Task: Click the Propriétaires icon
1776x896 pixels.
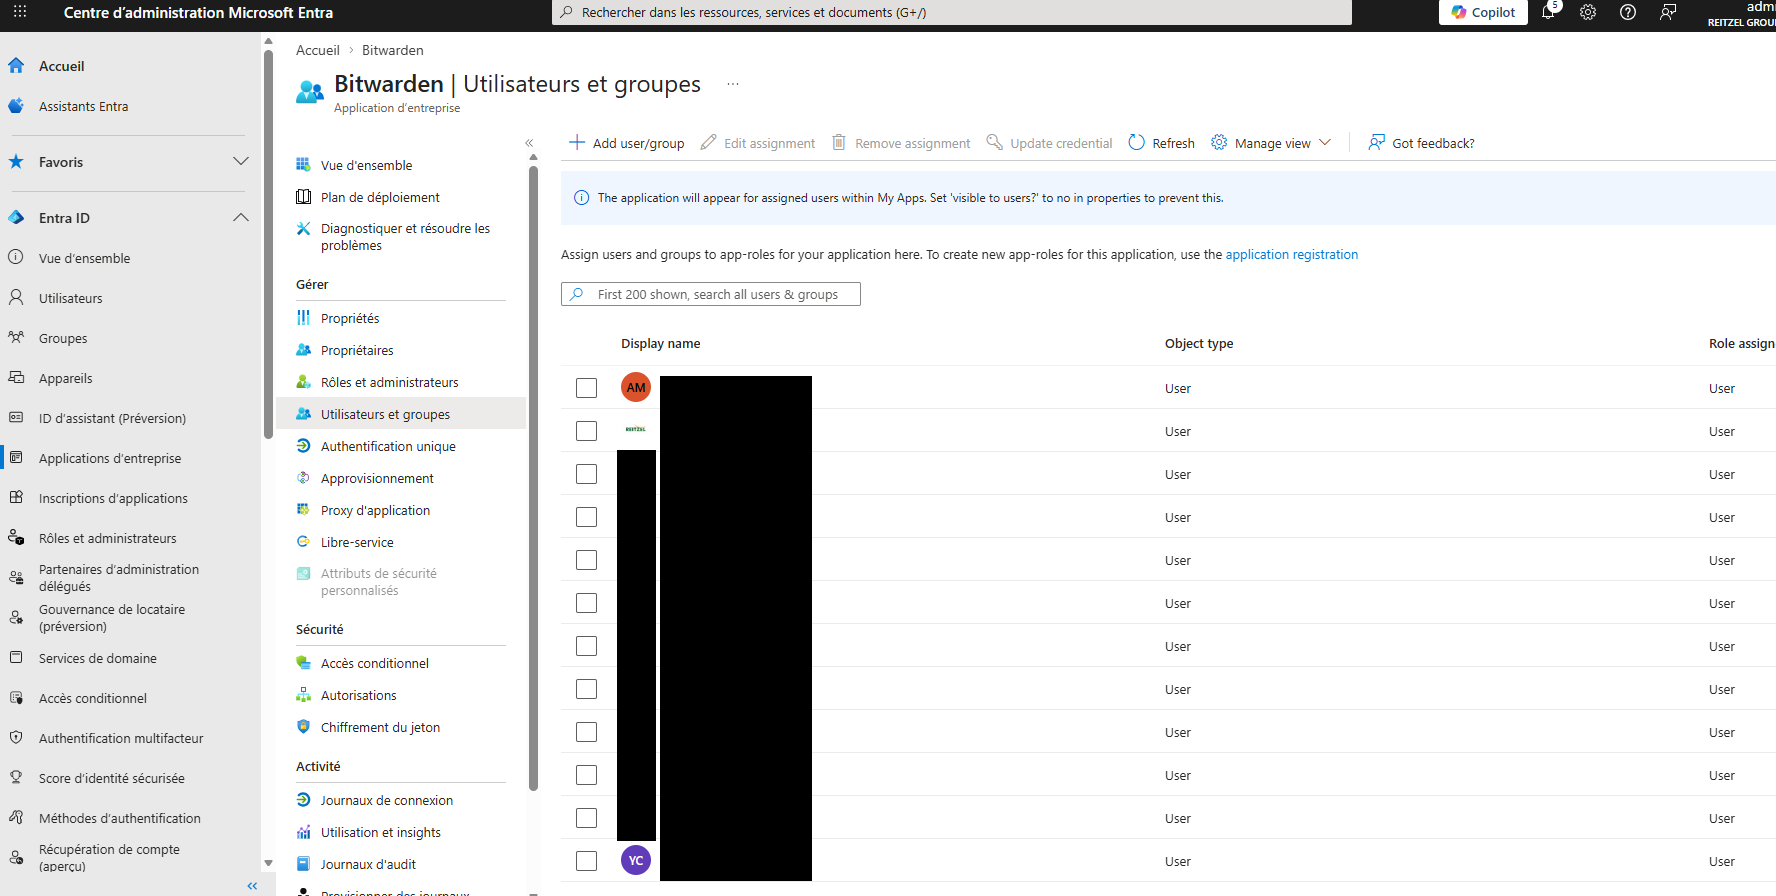Action: [304, 350]
